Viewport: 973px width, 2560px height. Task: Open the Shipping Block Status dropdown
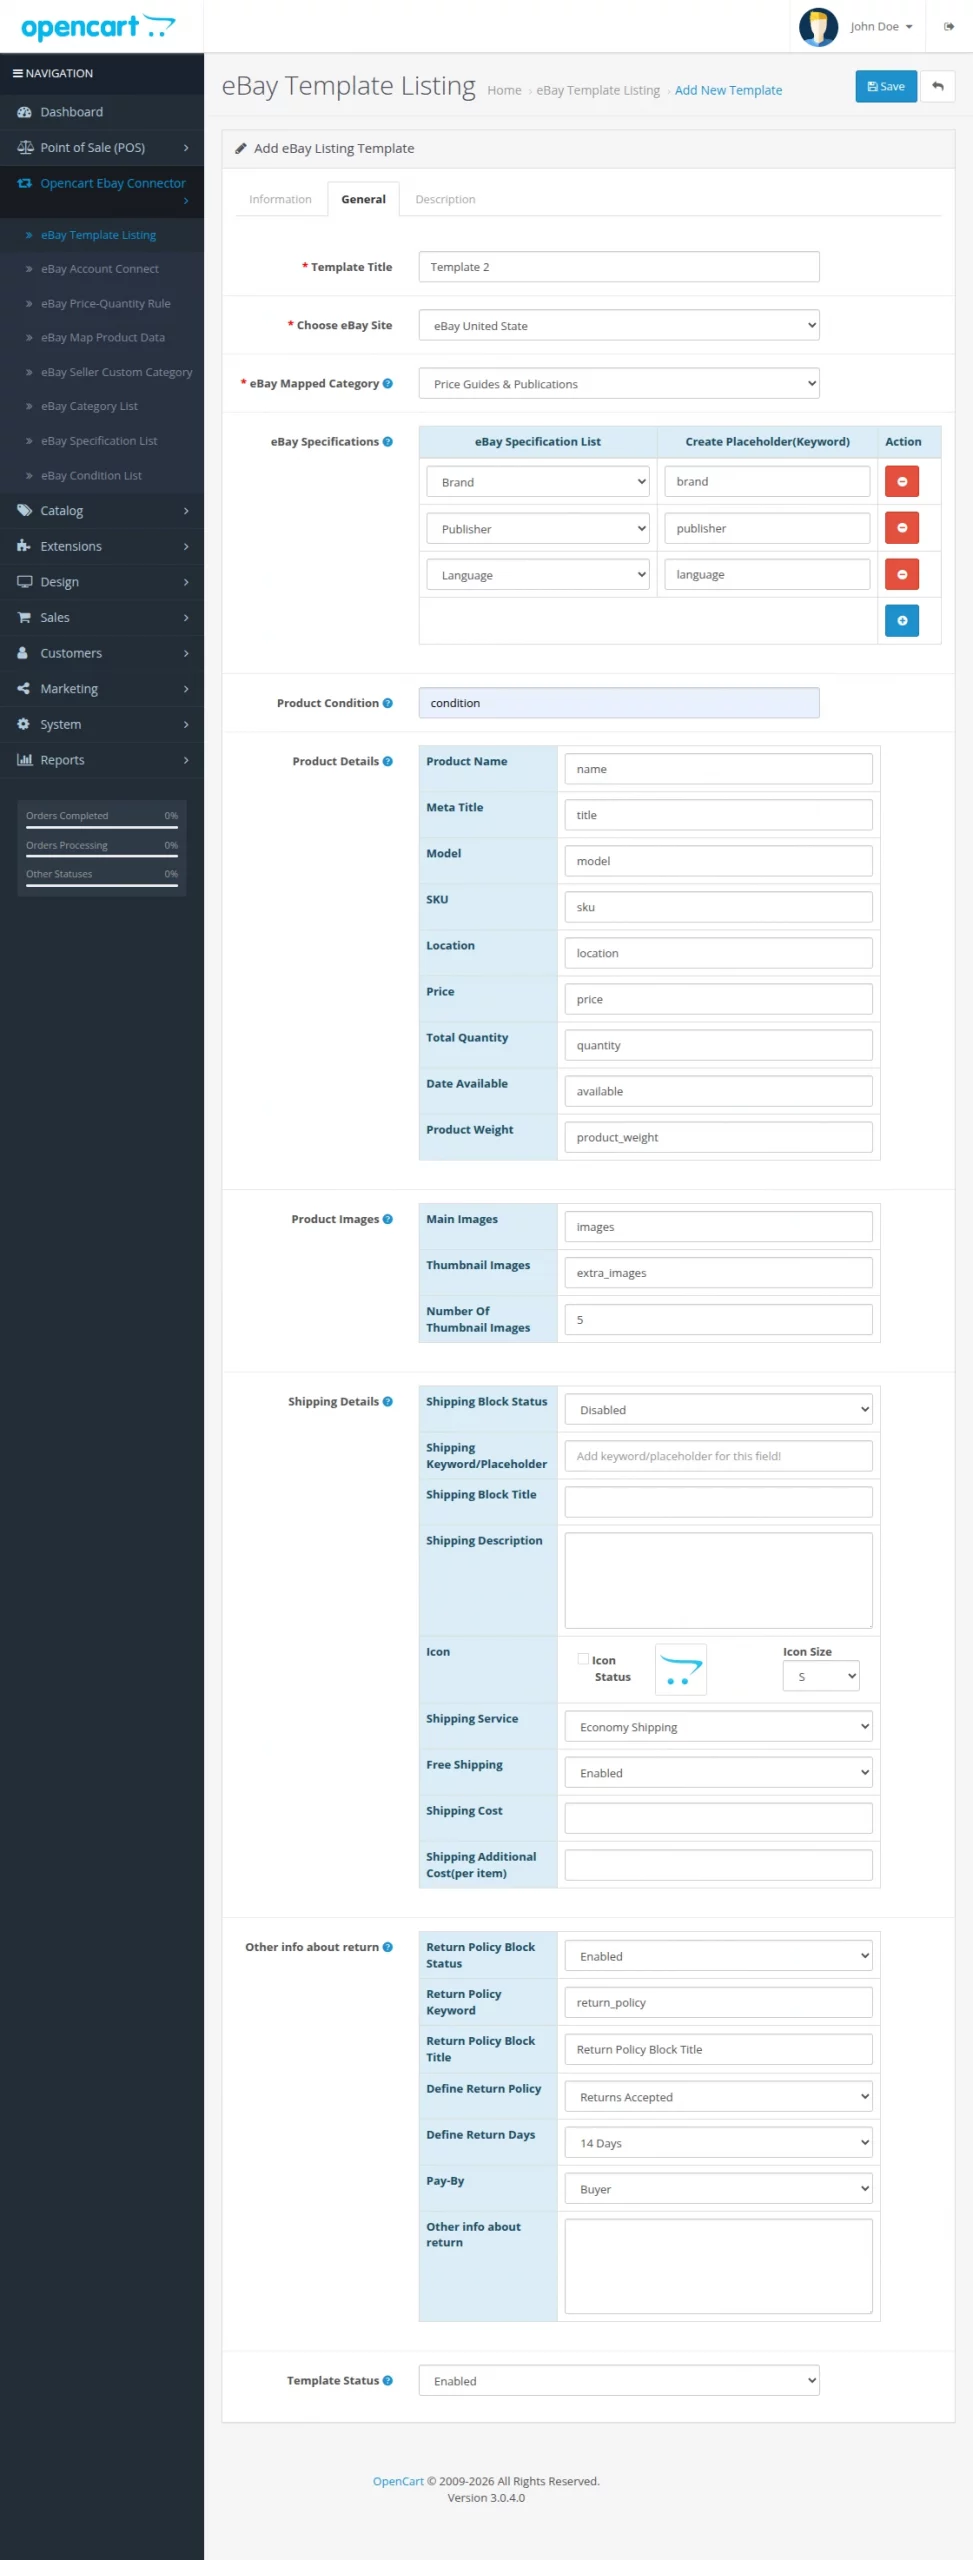coord(718,1410)
